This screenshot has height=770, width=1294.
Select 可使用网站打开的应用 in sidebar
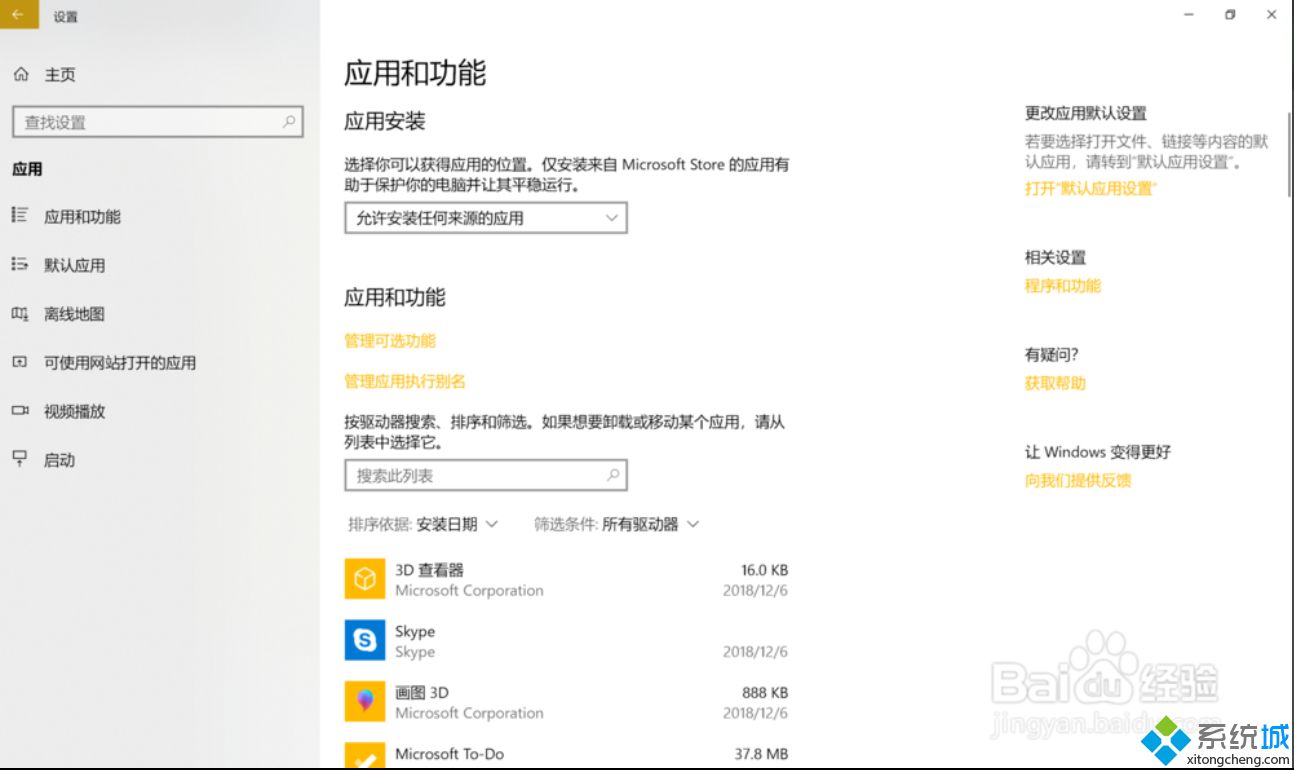click(x=120, y=363)
